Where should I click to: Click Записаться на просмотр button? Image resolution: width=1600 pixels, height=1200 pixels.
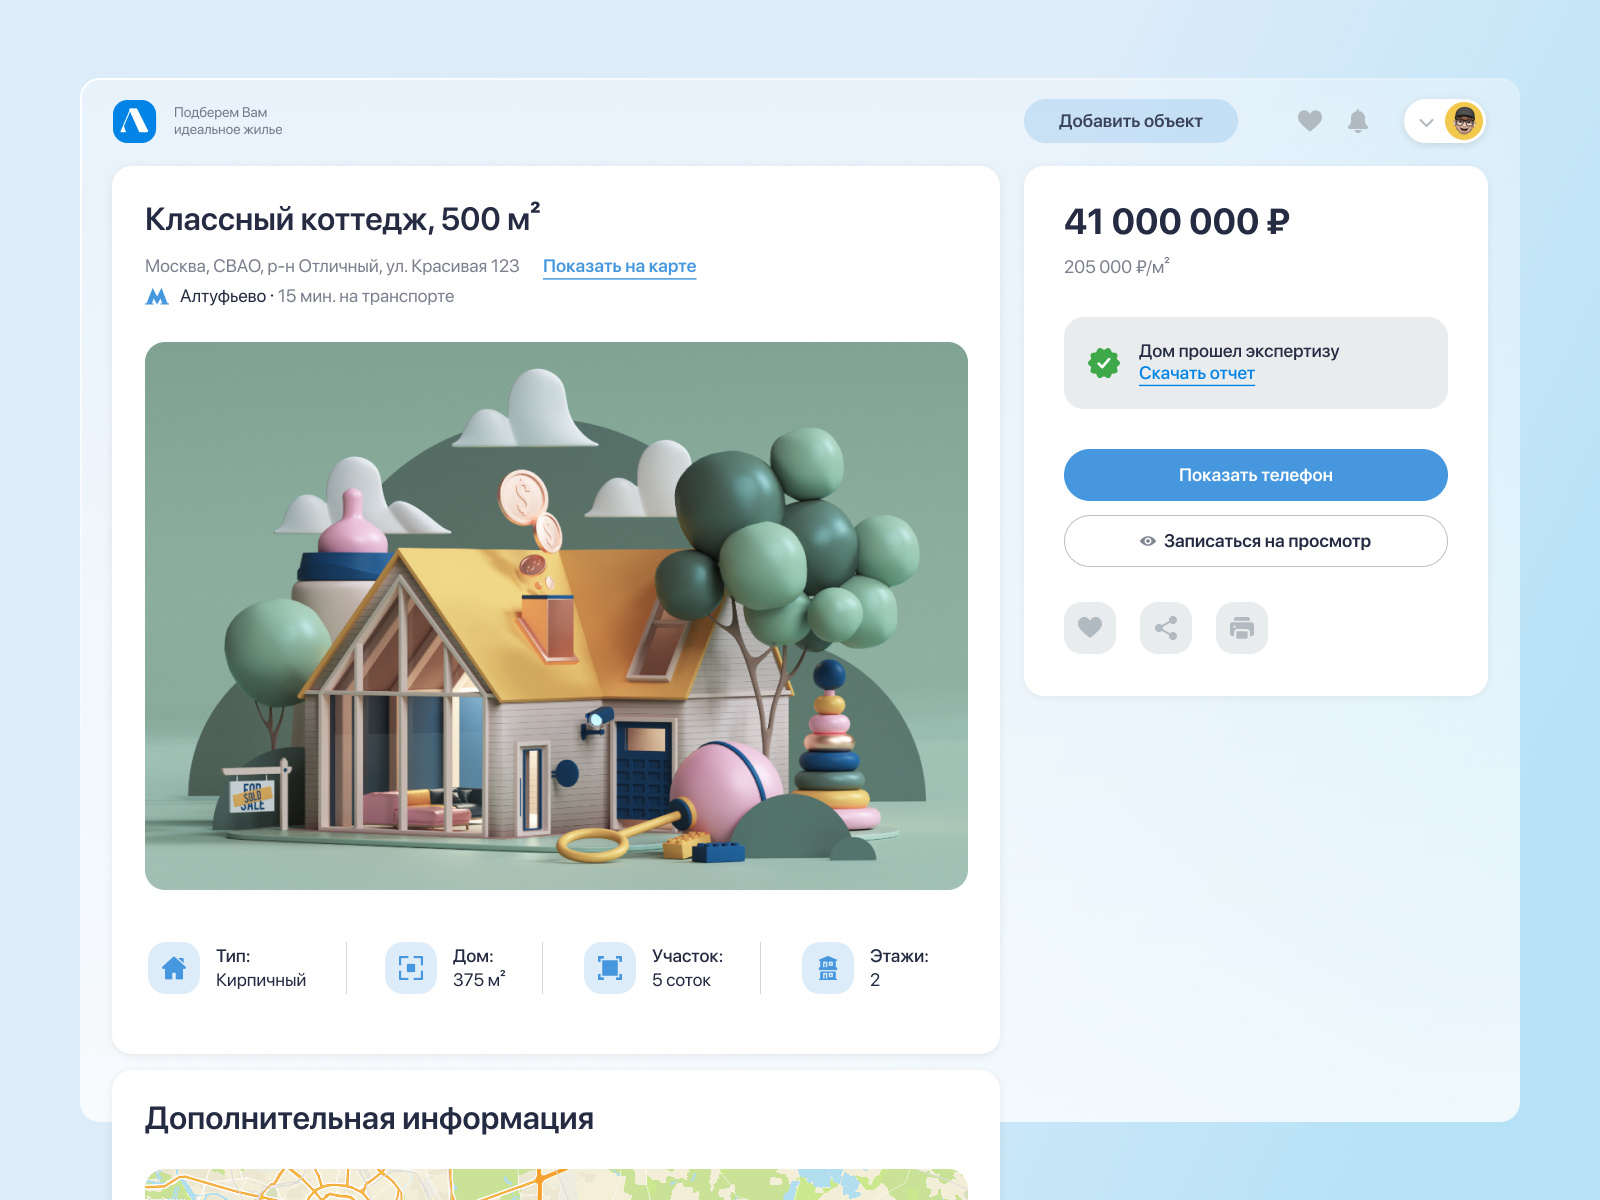(x=1256, y=541)
